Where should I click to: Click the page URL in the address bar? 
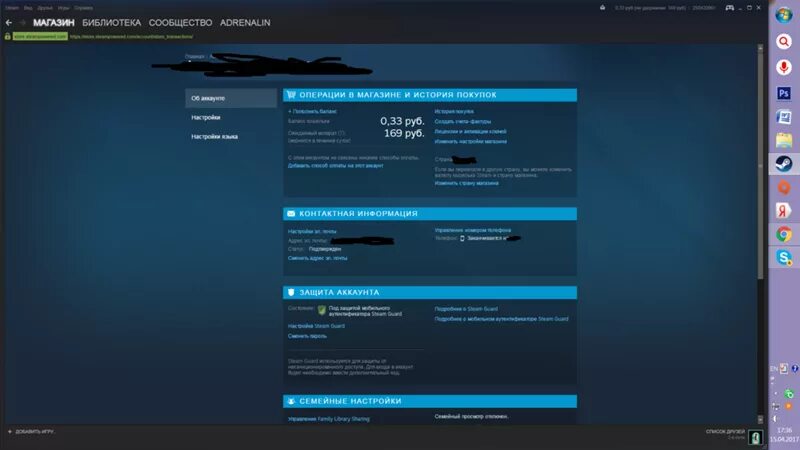132,36
